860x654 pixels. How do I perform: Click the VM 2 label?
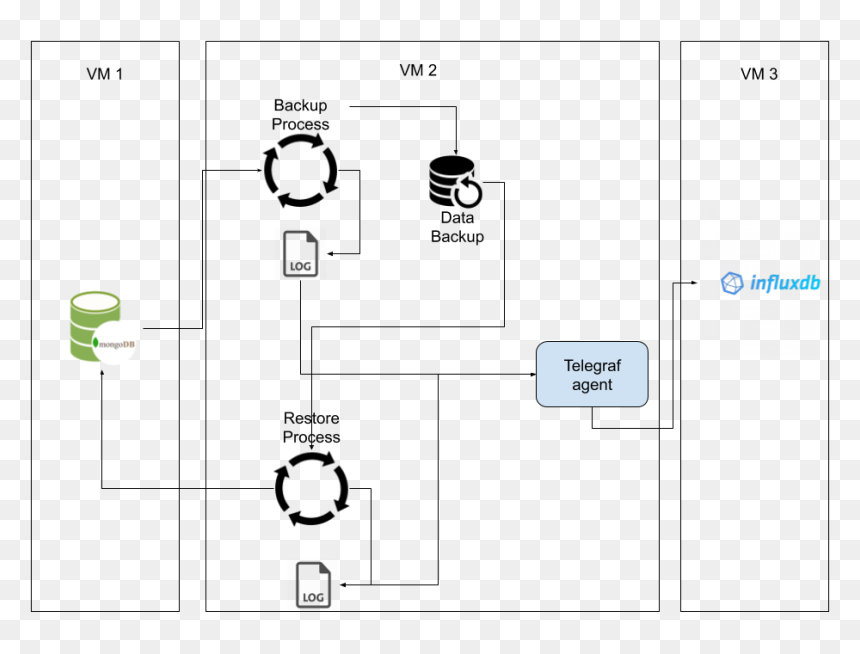[x=418, y=70]
